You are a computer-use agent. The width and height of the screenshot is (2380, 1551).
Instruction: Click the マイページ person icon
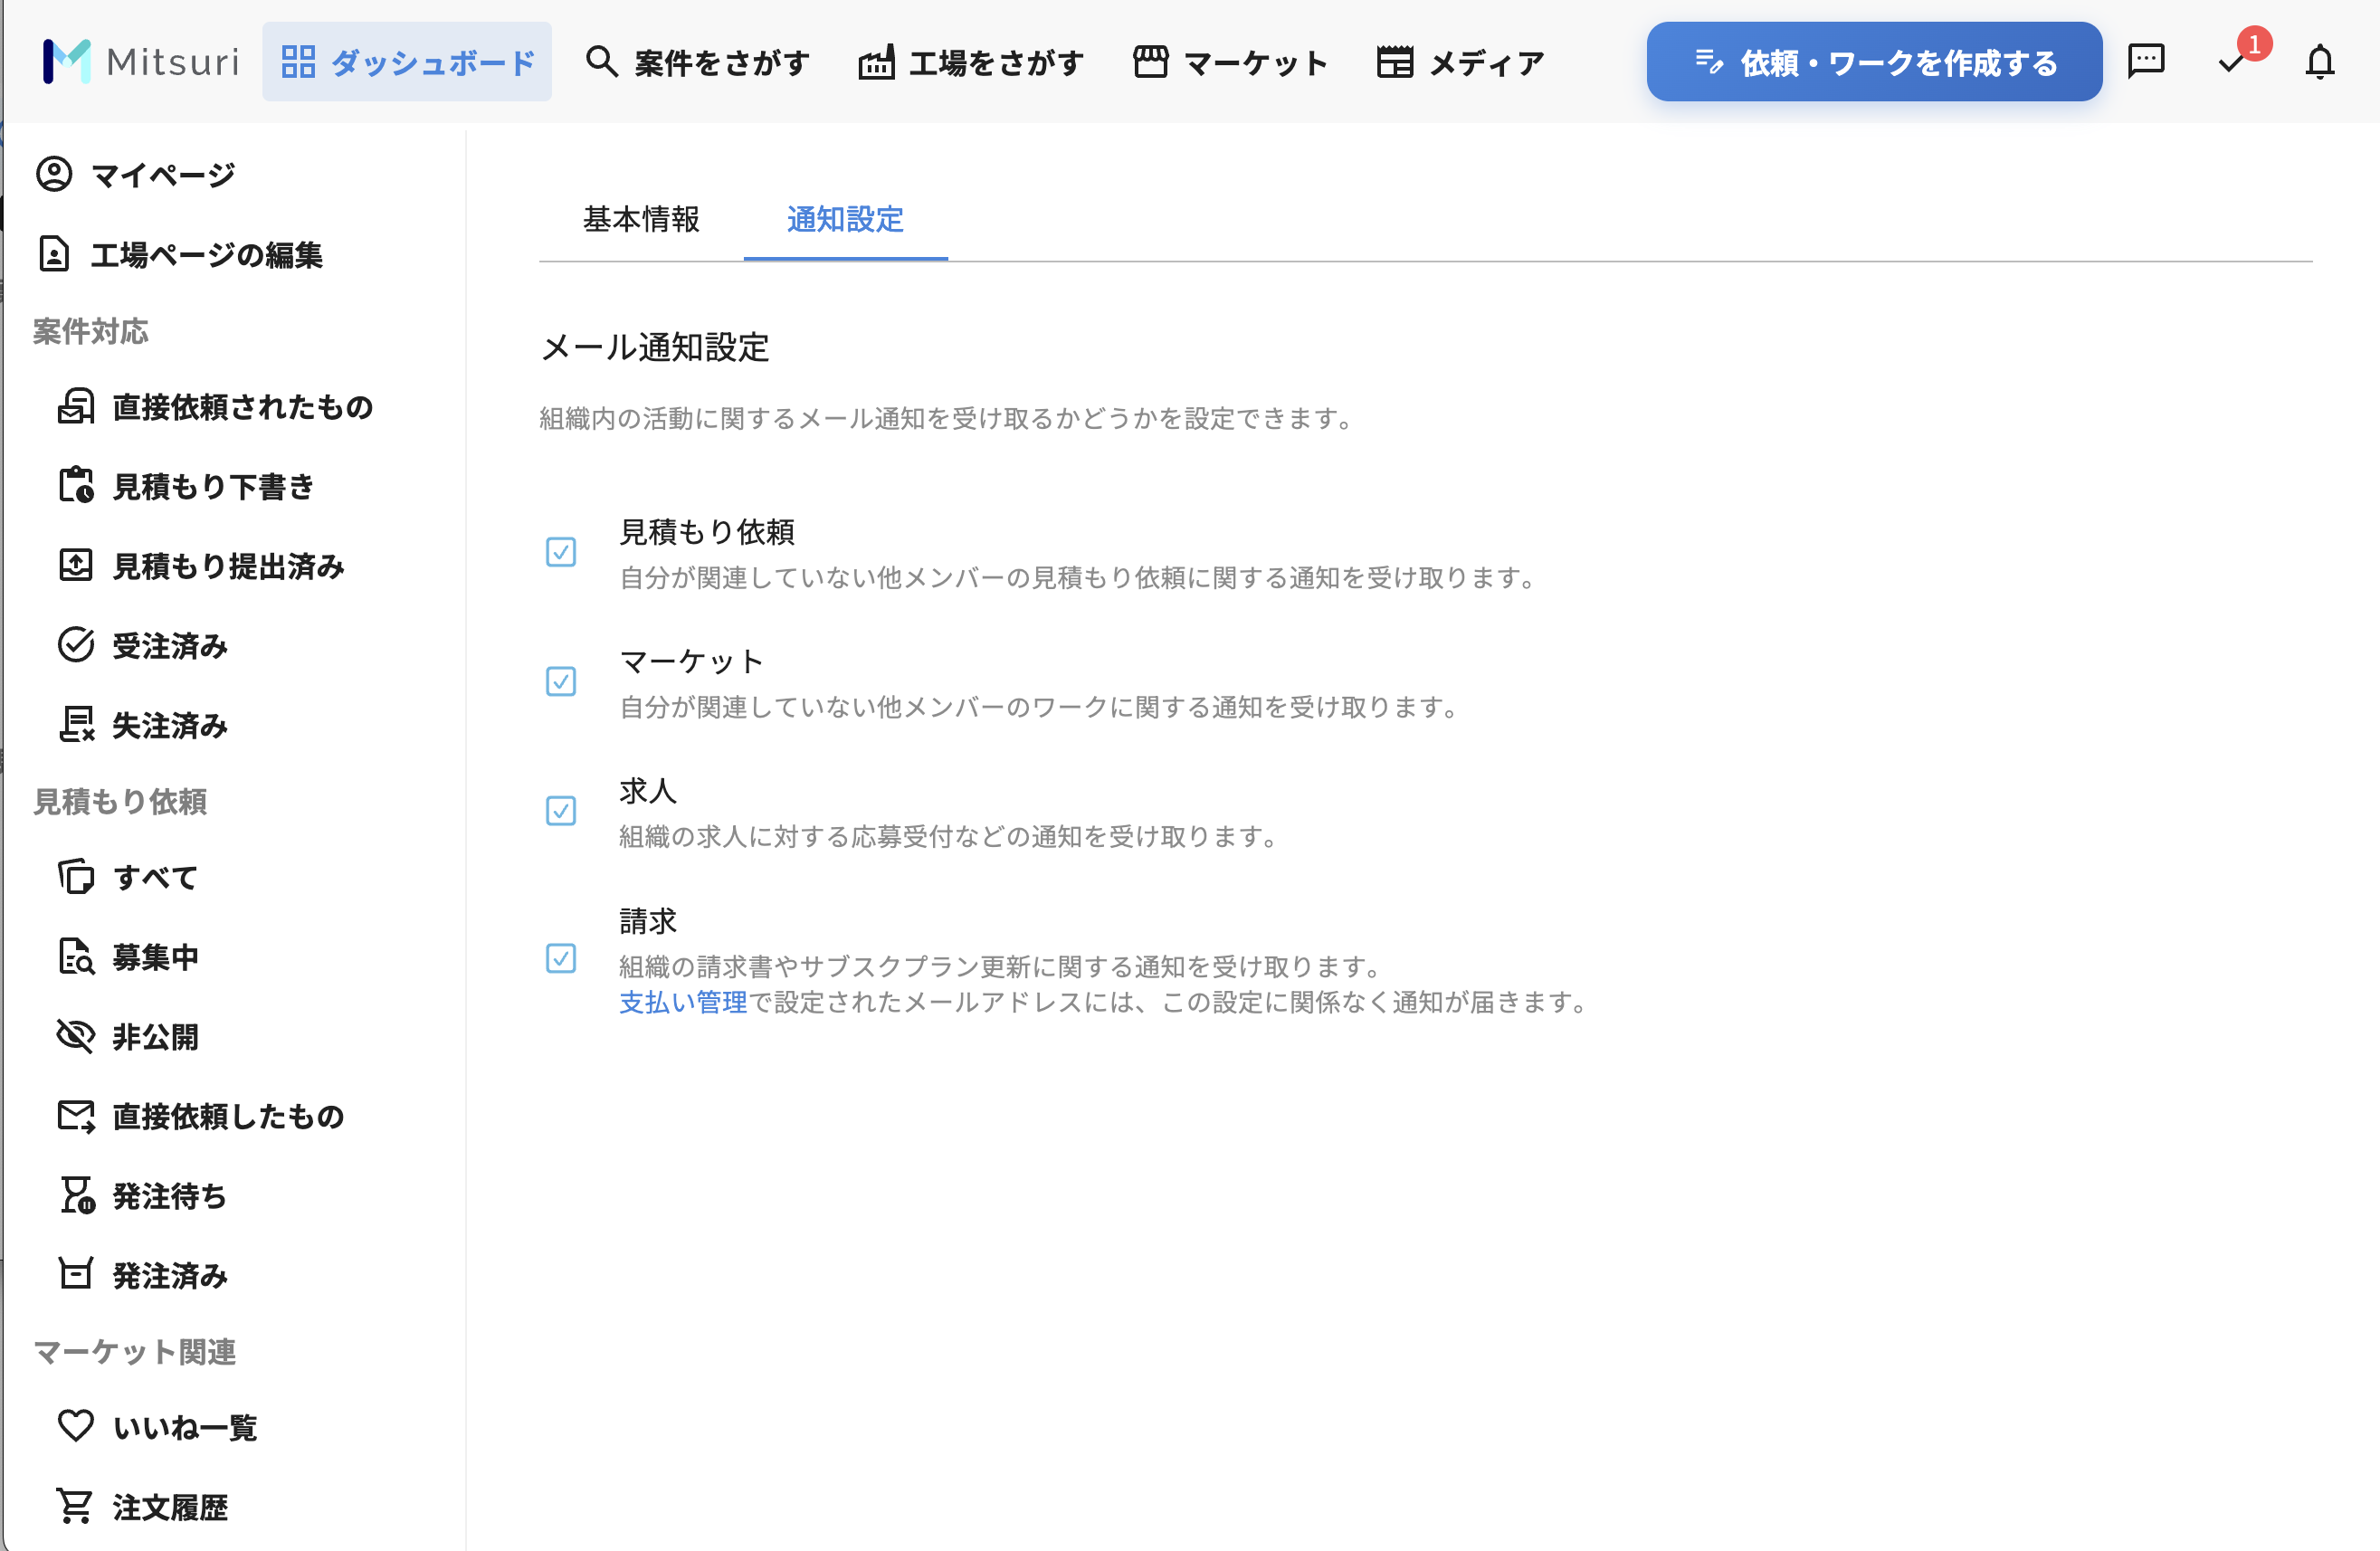(54, 174)
